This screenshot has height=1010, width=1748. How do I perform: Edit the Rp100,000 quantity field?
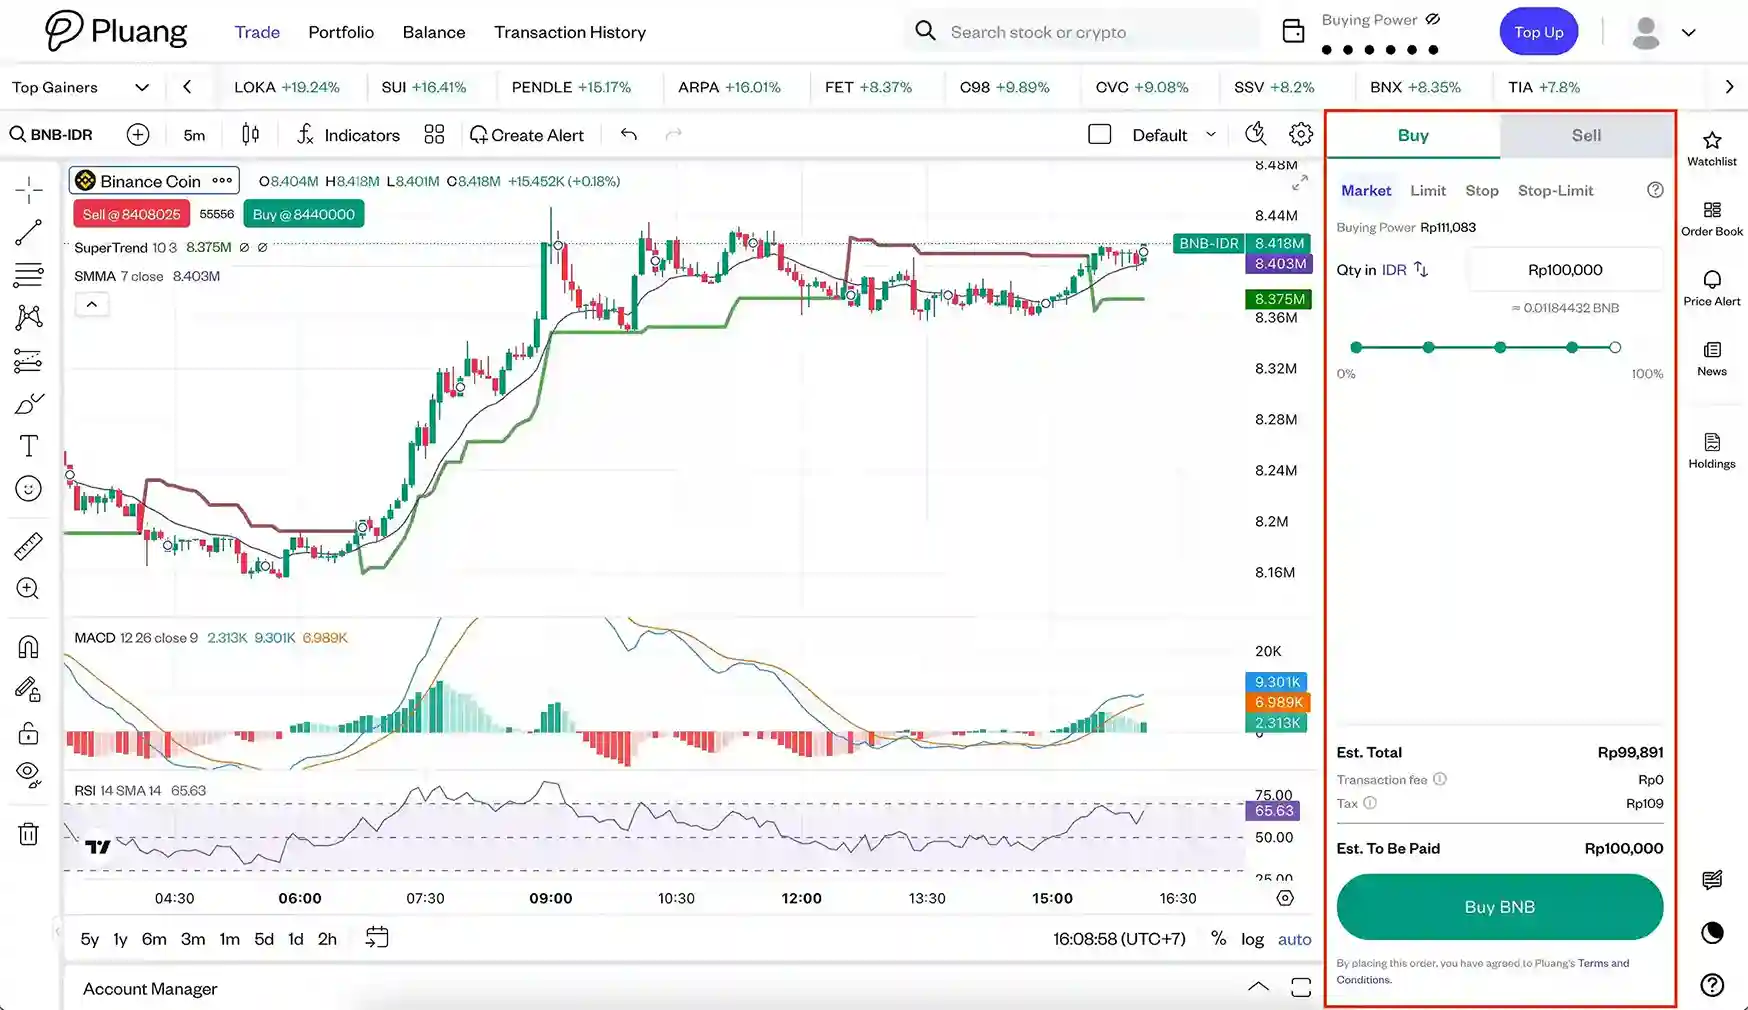[x=1565, y=270]
